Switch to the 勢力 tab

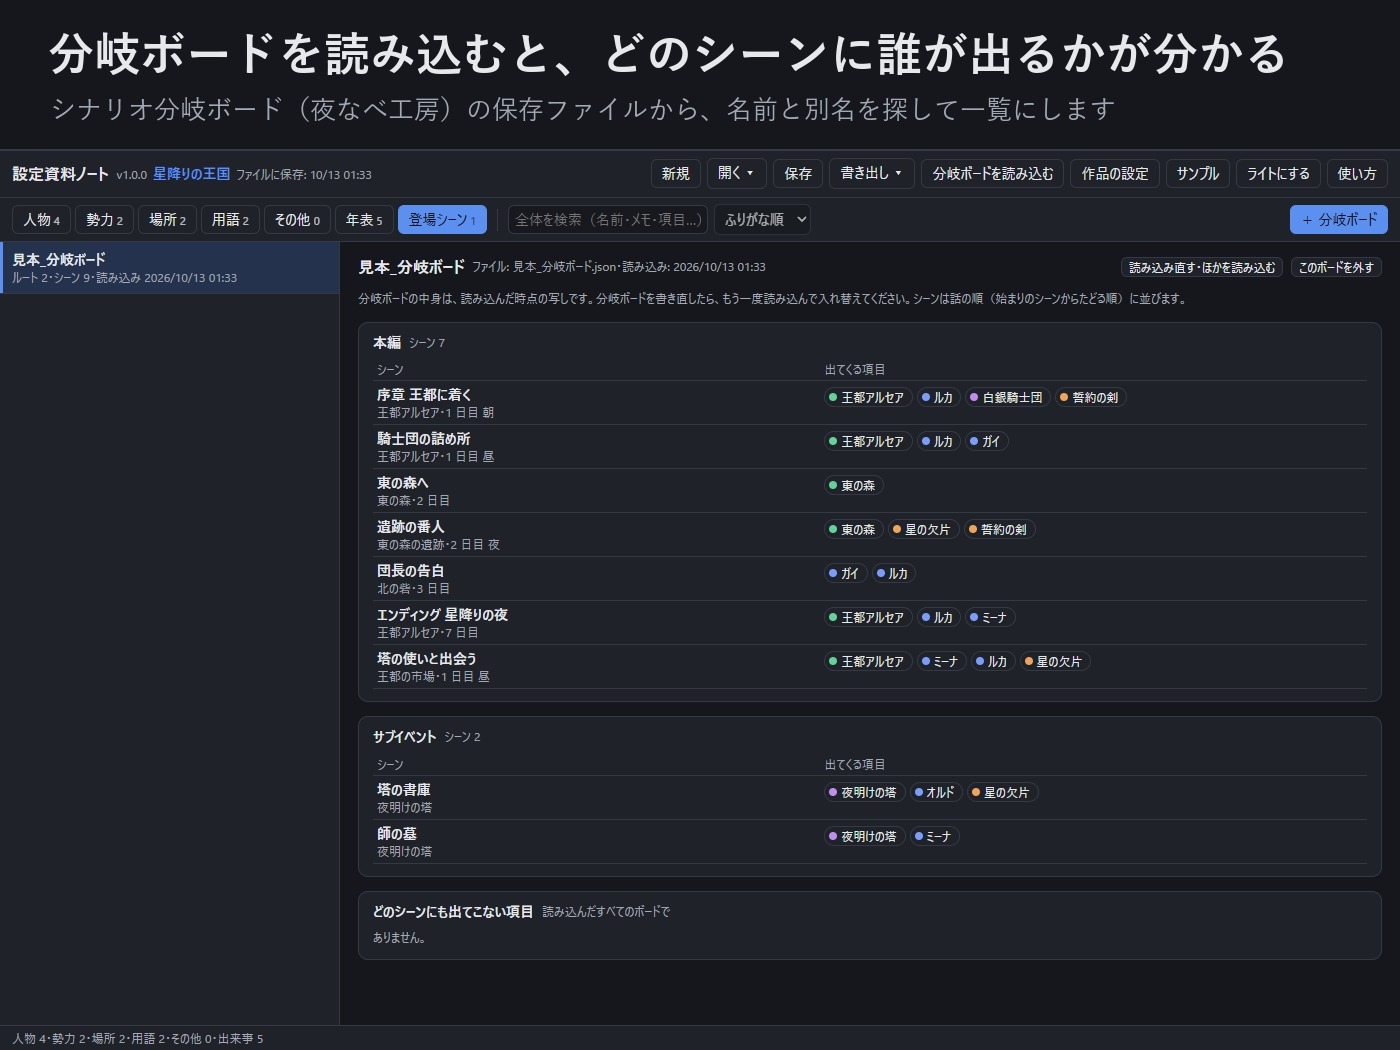coord(105,220)
